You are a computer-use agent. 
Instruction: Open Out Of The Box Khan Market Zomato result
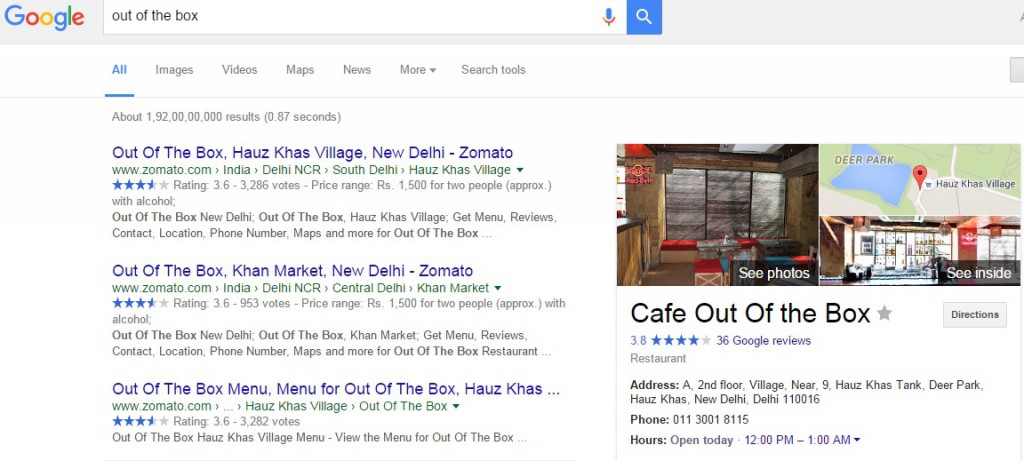pyautogui.click(x=293, y=270)
